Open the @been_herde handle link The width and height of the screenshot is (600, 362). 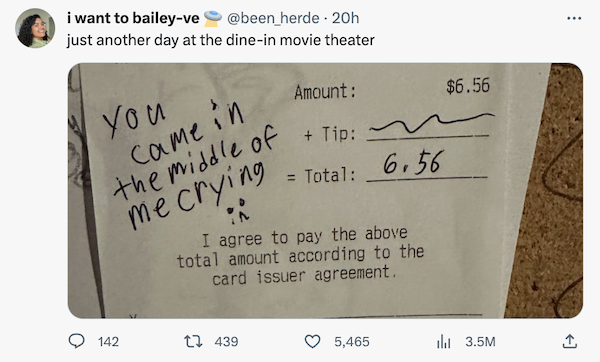click(273, 18)
